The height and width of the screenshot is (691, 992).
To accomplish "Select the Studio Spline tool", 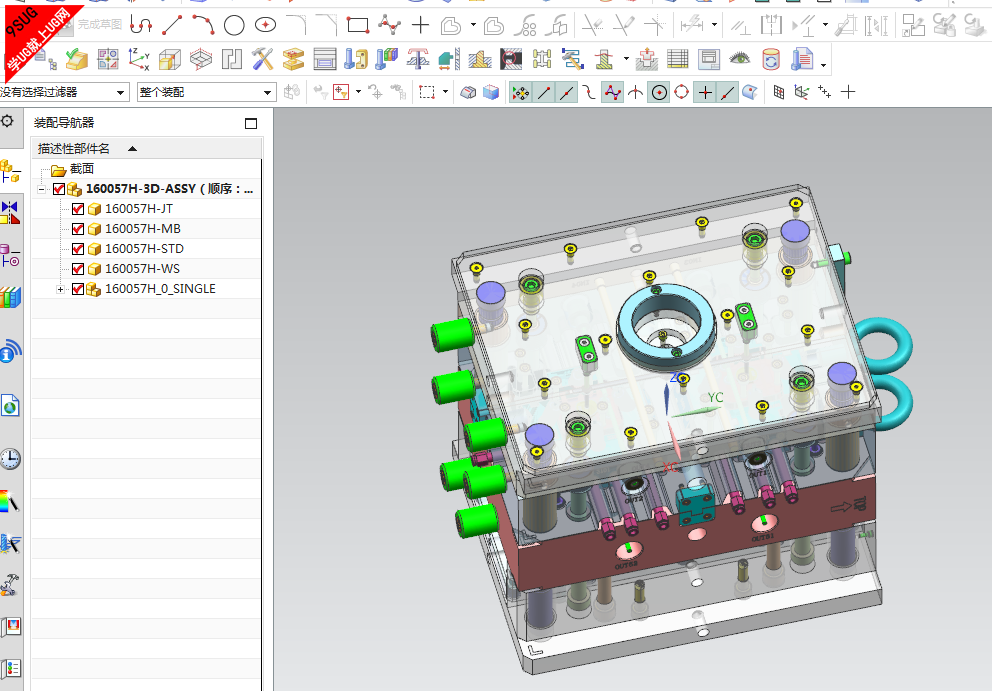I will [389, 25].
